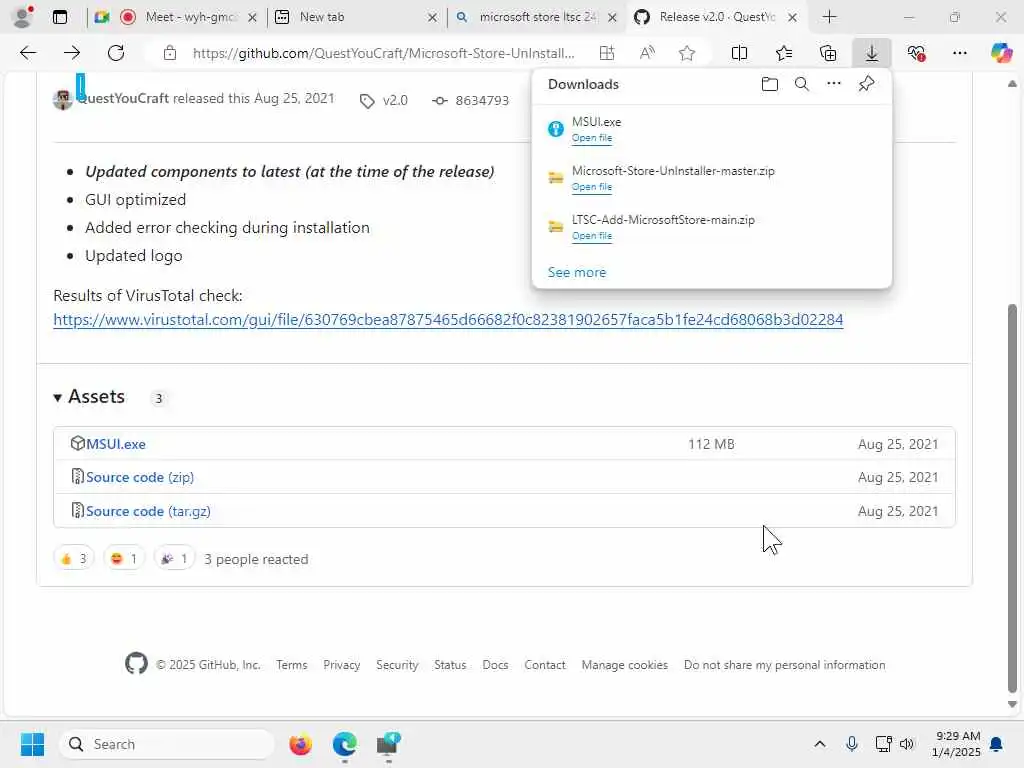Open notifications bell in tray
The image size is (1024, 768).
click(996, 744)
